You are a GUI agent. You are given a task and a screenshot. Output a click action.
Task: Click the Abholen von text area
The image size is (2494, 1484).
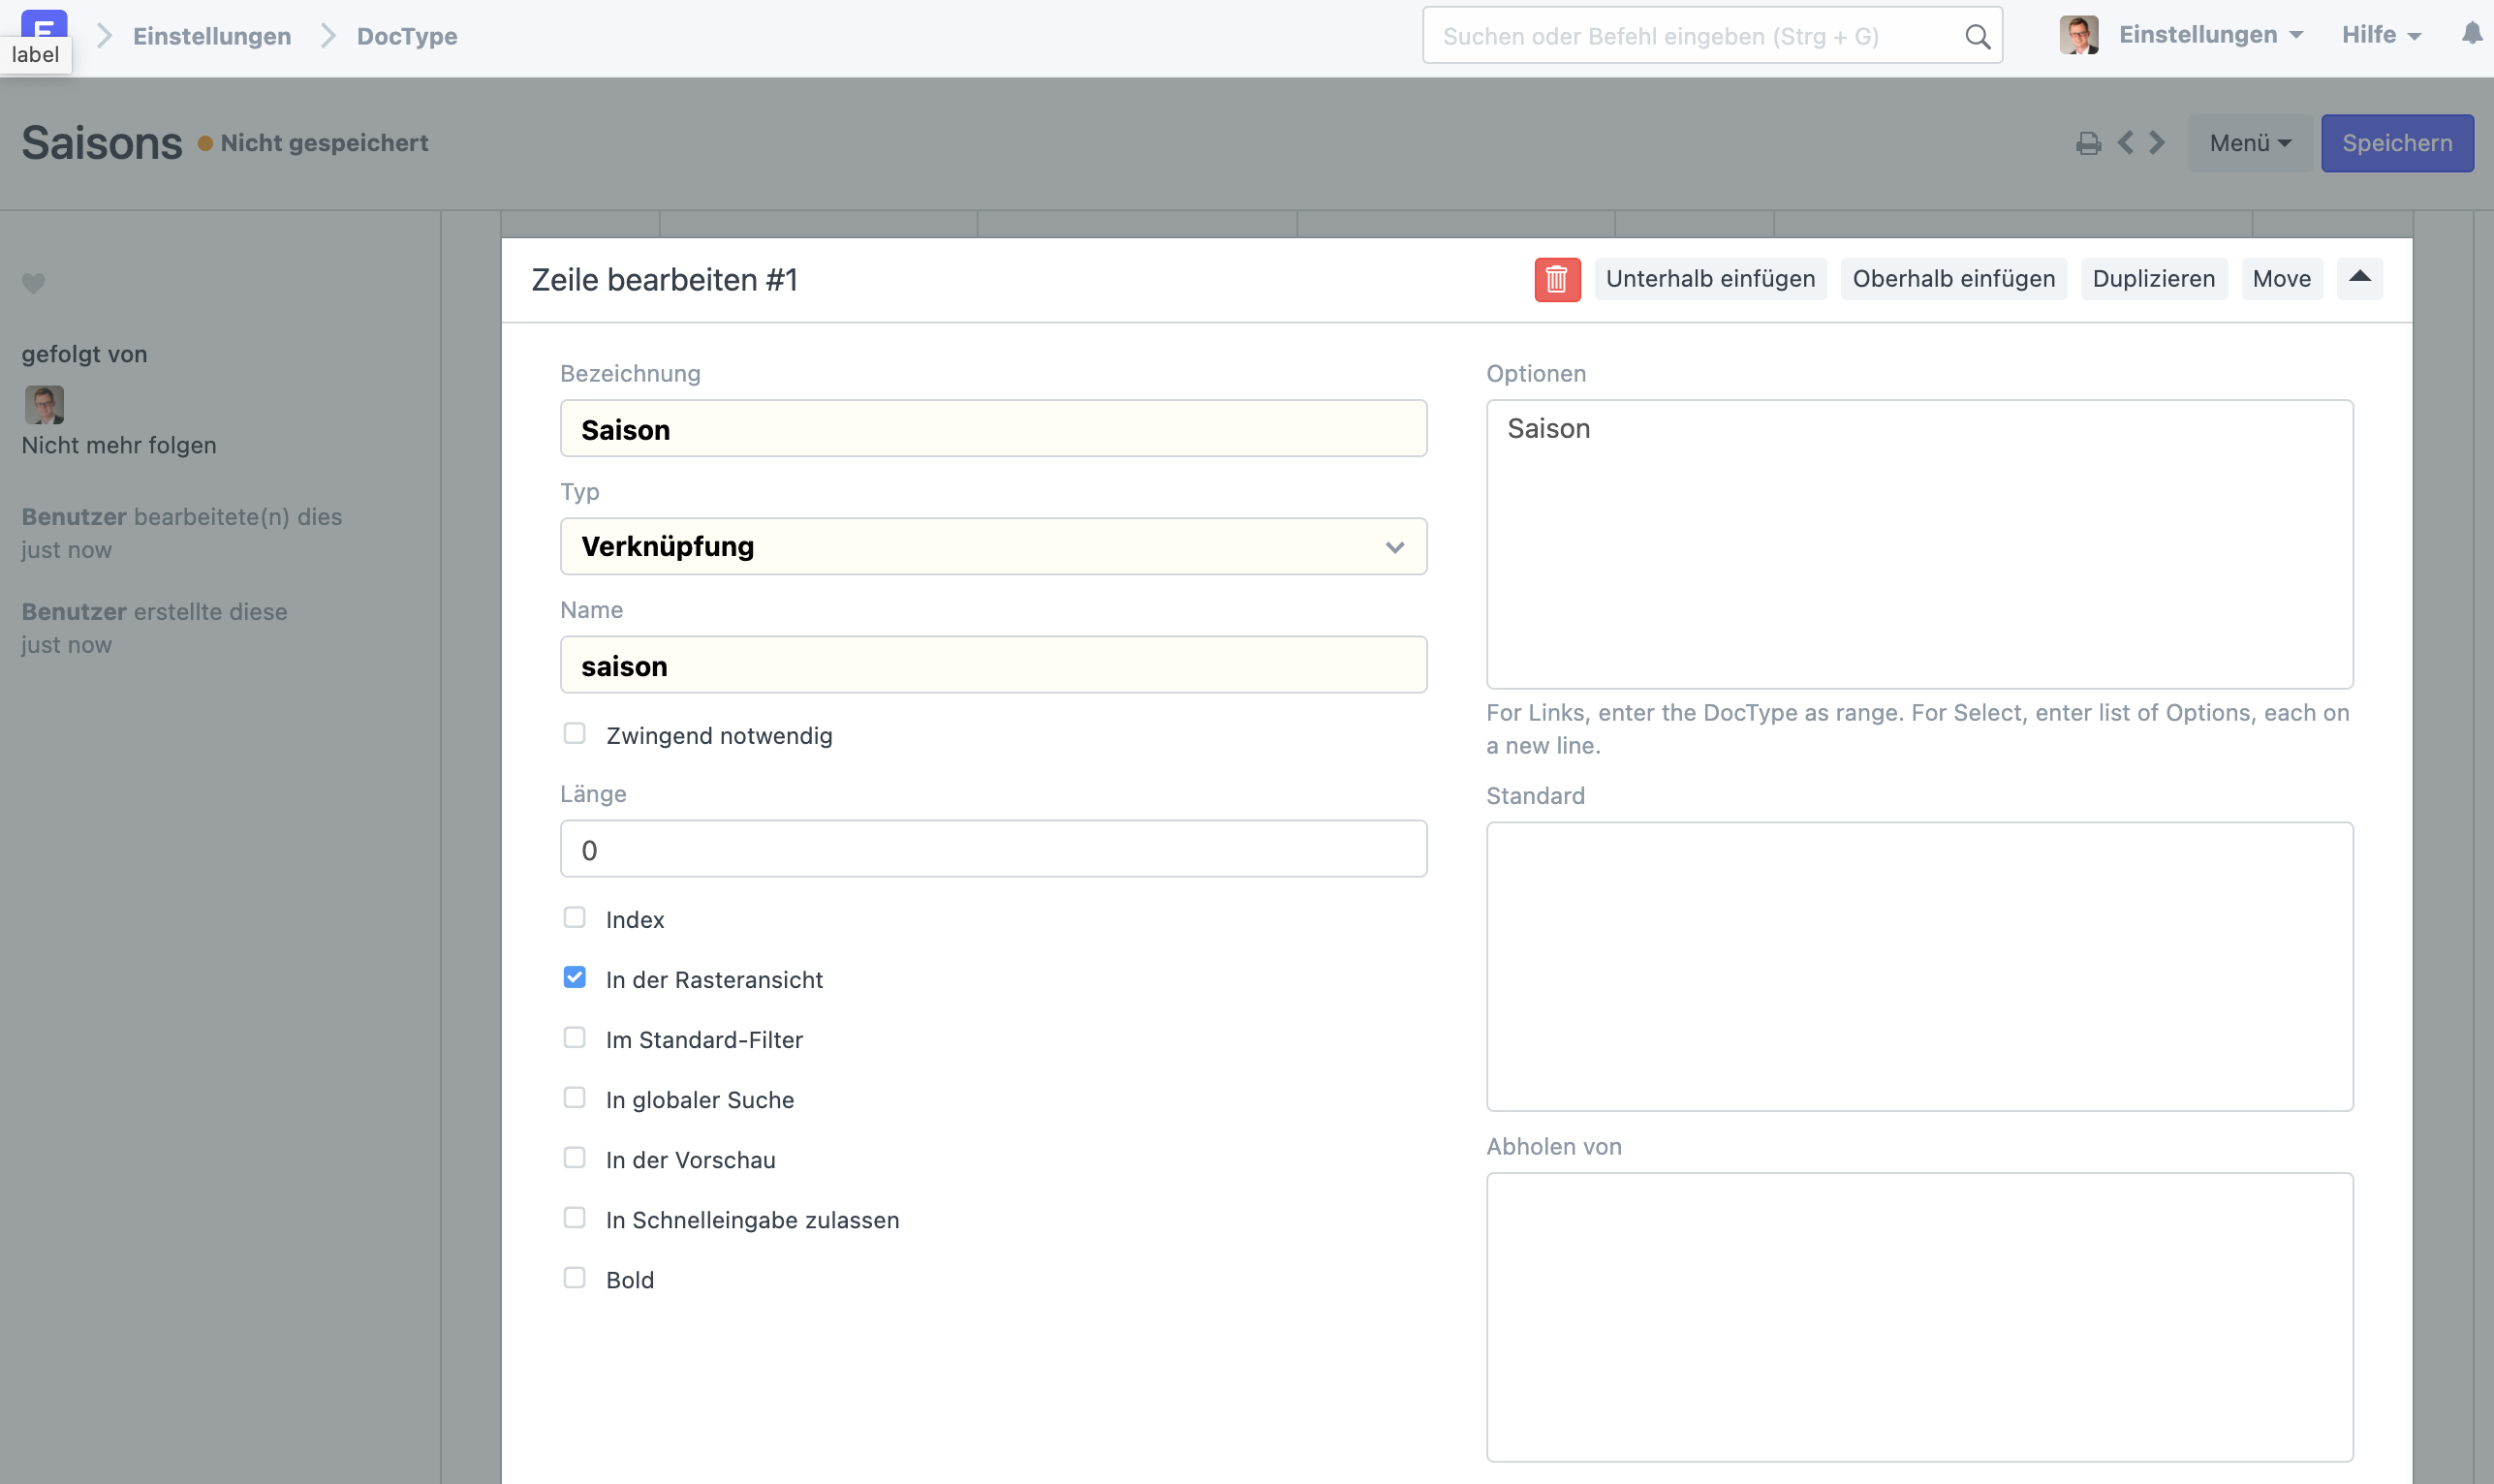pyautogui.click(x=1919, y=1318)
